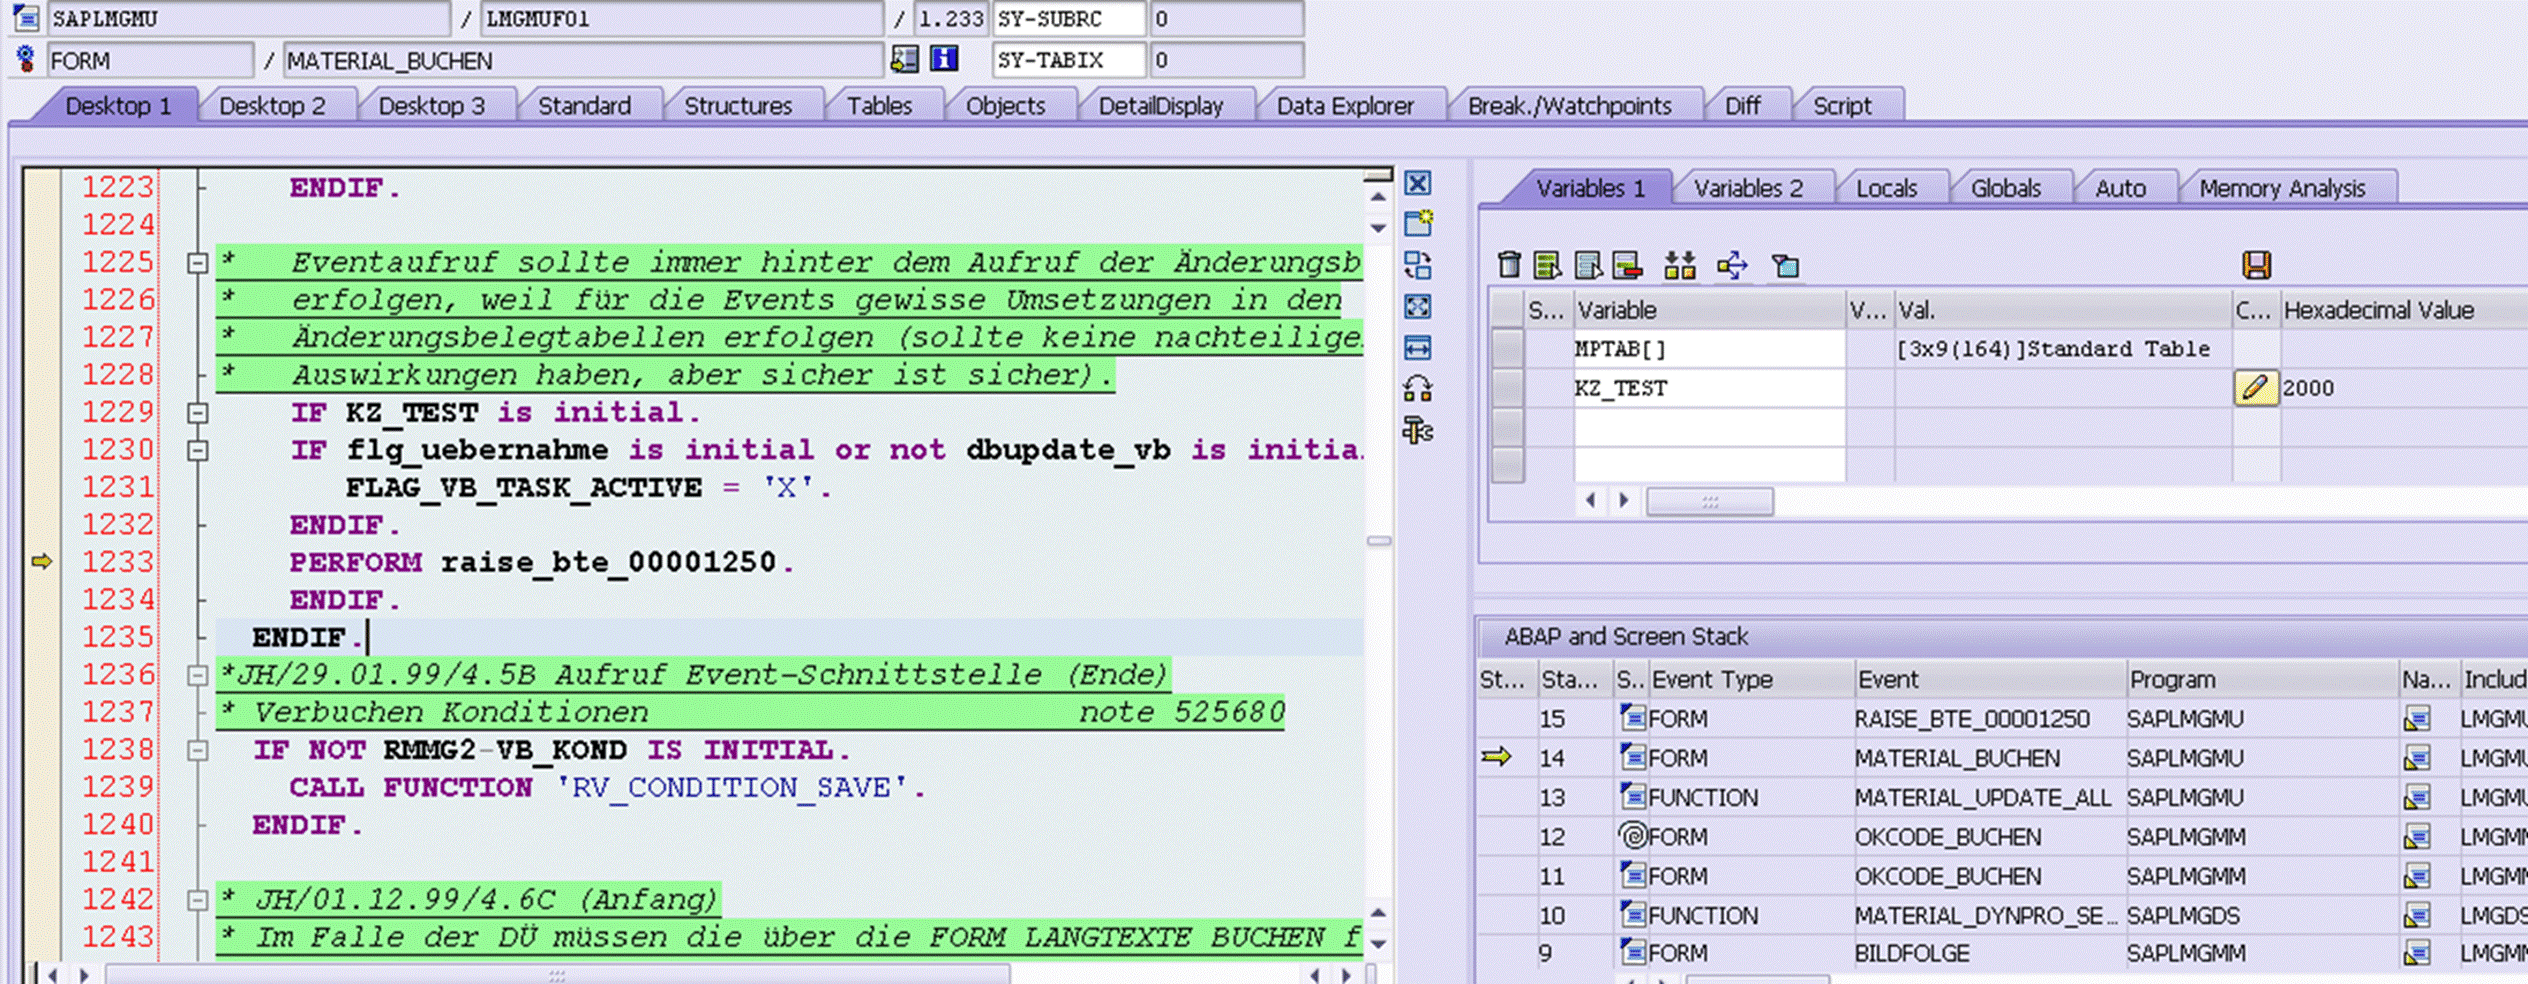The height and width of the screenshot is (984, 2528).
Task: Click pencil change icon beside KZ_TEST value
Action: pos(2255,388)
